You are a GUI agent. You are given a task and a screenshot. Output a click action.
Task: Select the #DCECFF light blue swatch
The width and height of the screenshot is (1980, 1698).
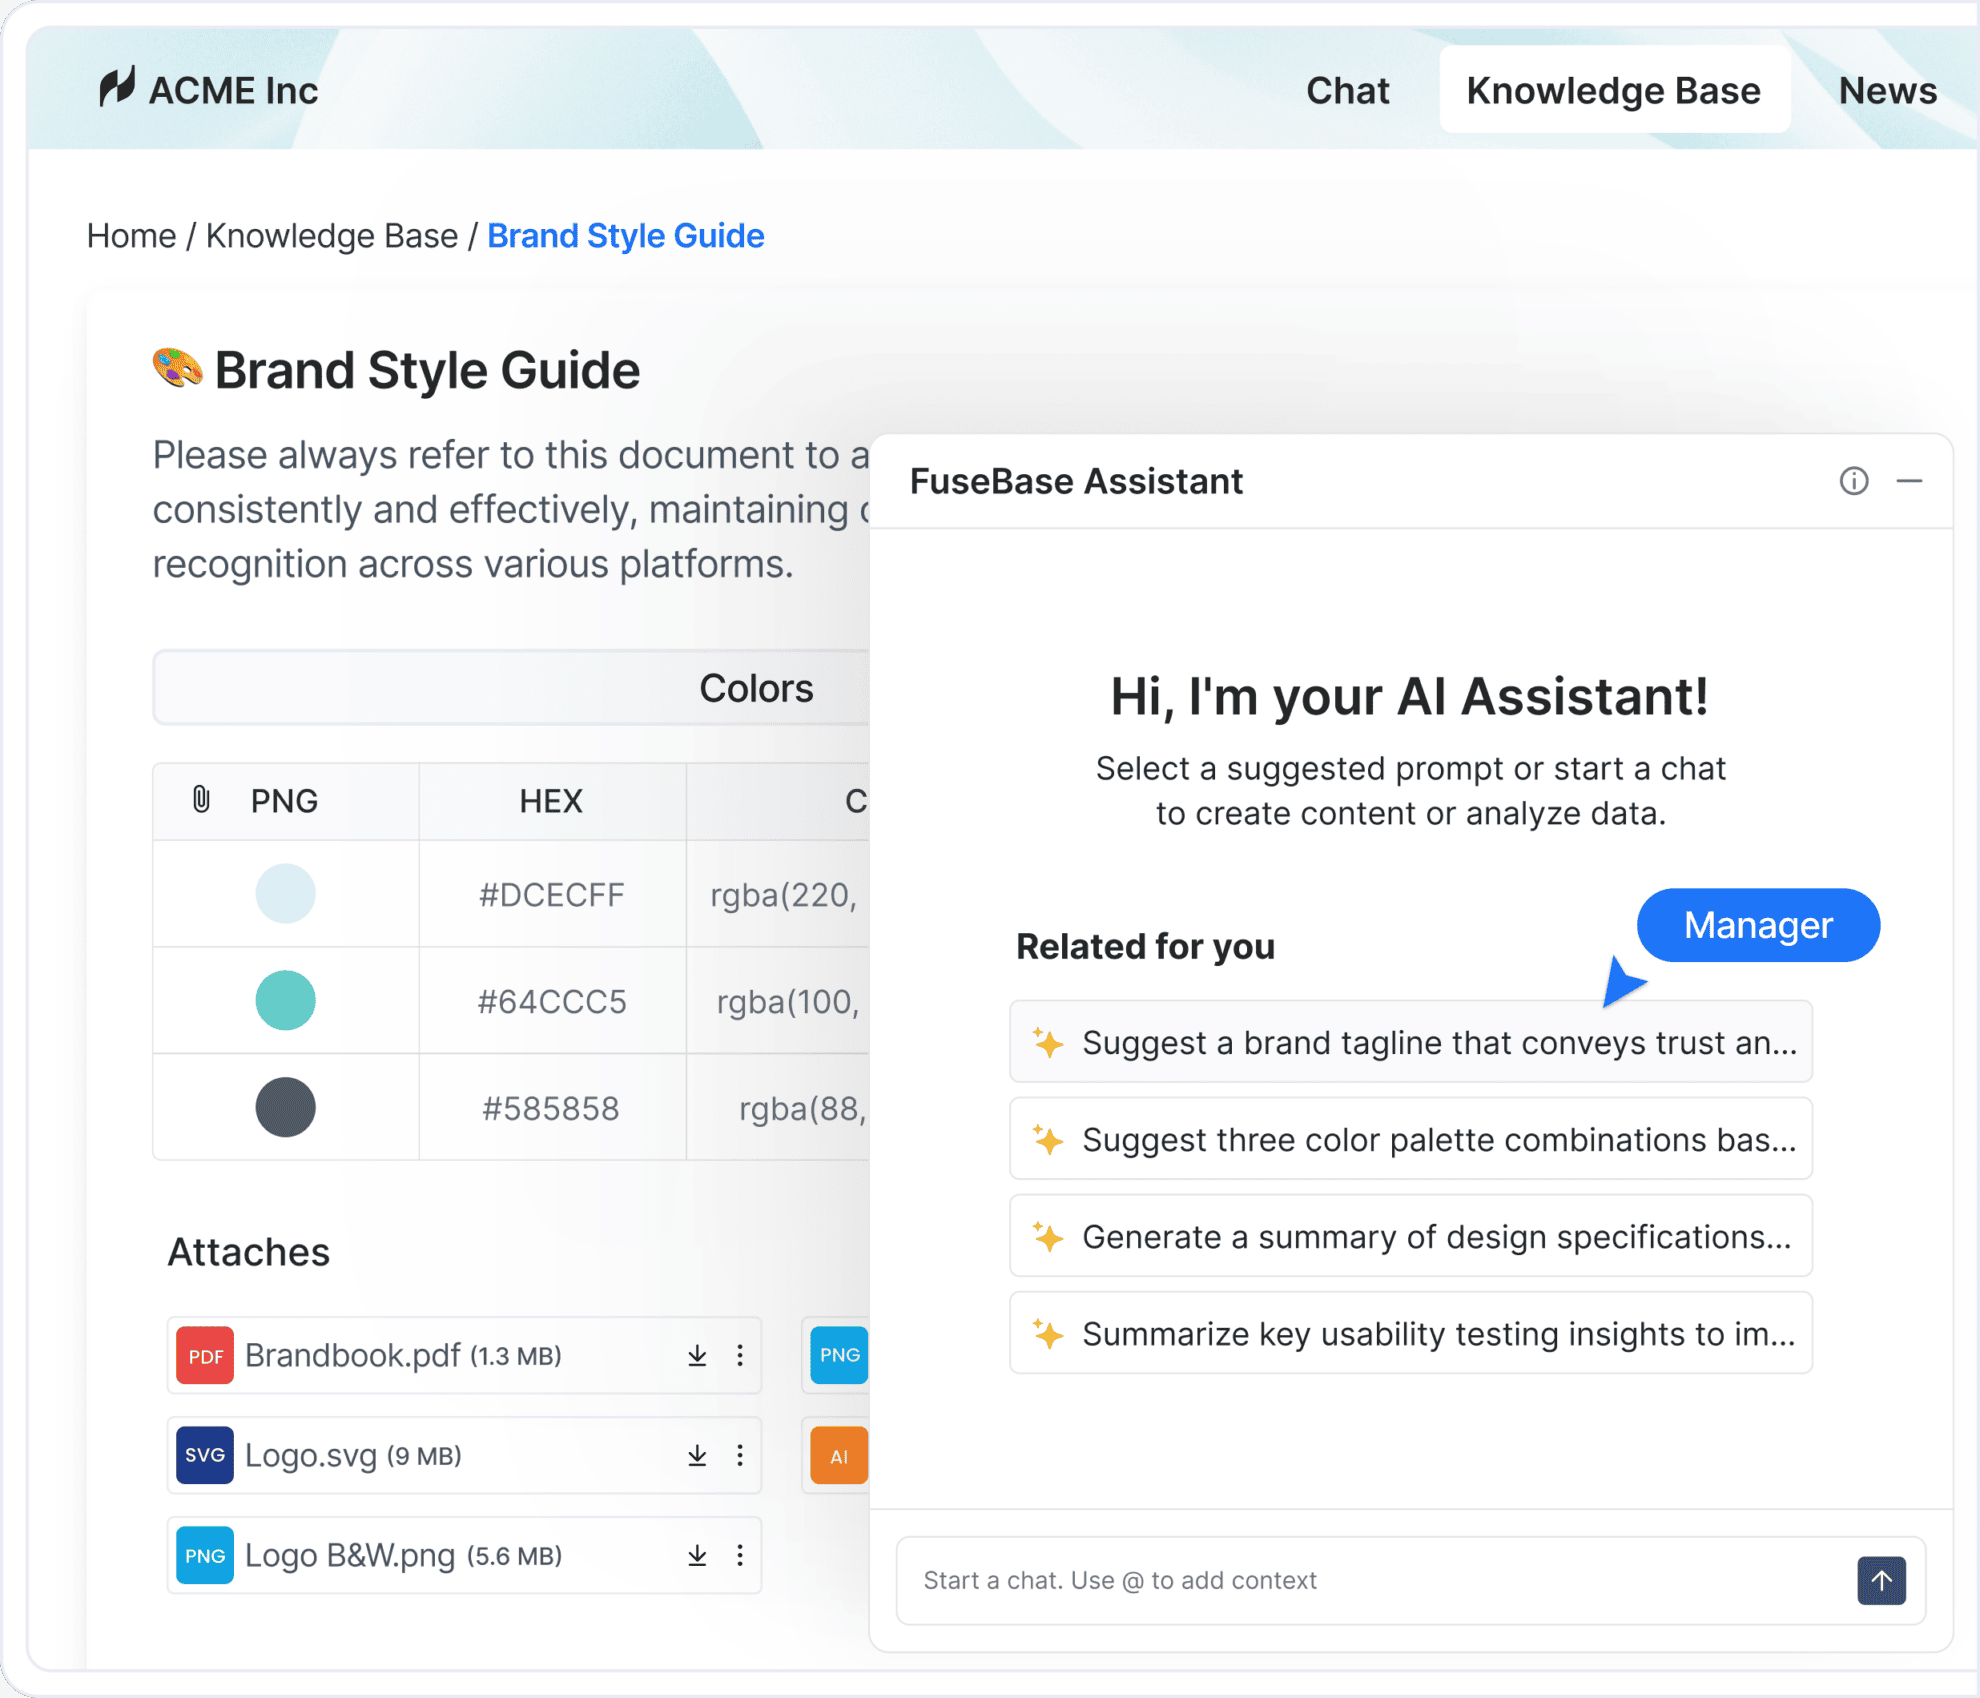pyautogui.click(x=285, y=893)
